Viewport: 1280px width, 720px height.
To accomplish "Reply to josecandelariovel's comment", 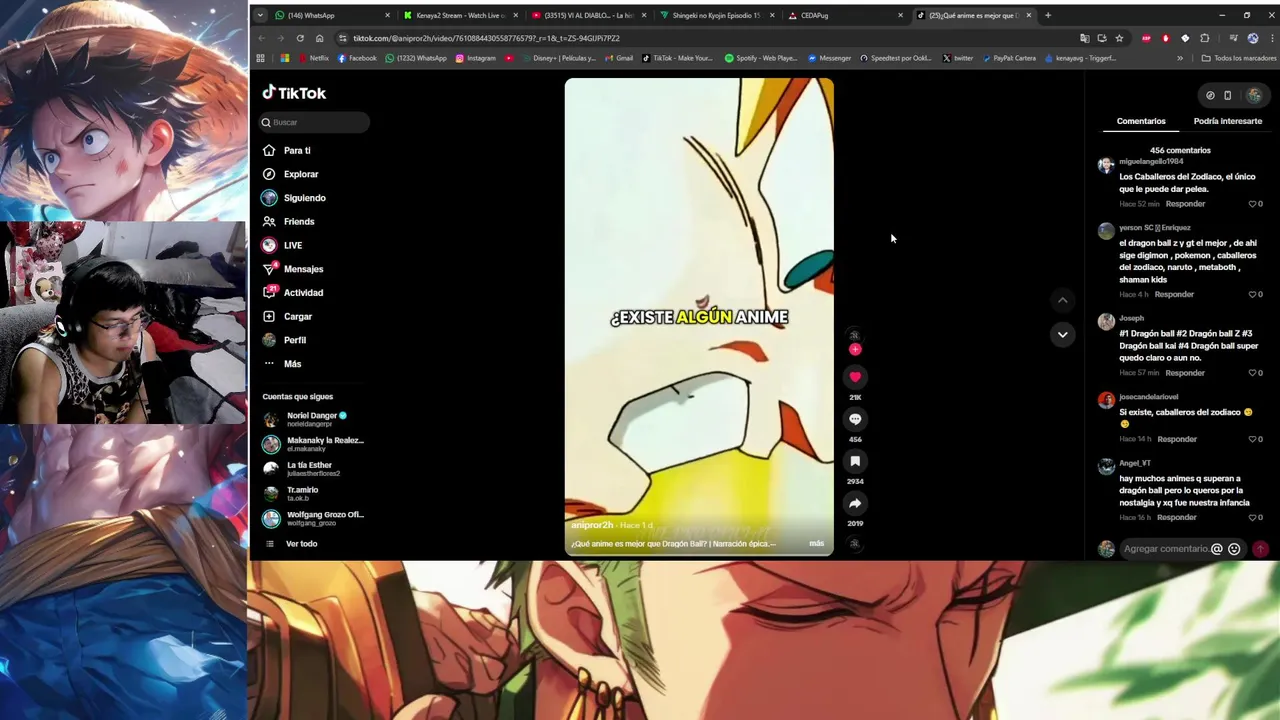I will tap(1177, 439).
